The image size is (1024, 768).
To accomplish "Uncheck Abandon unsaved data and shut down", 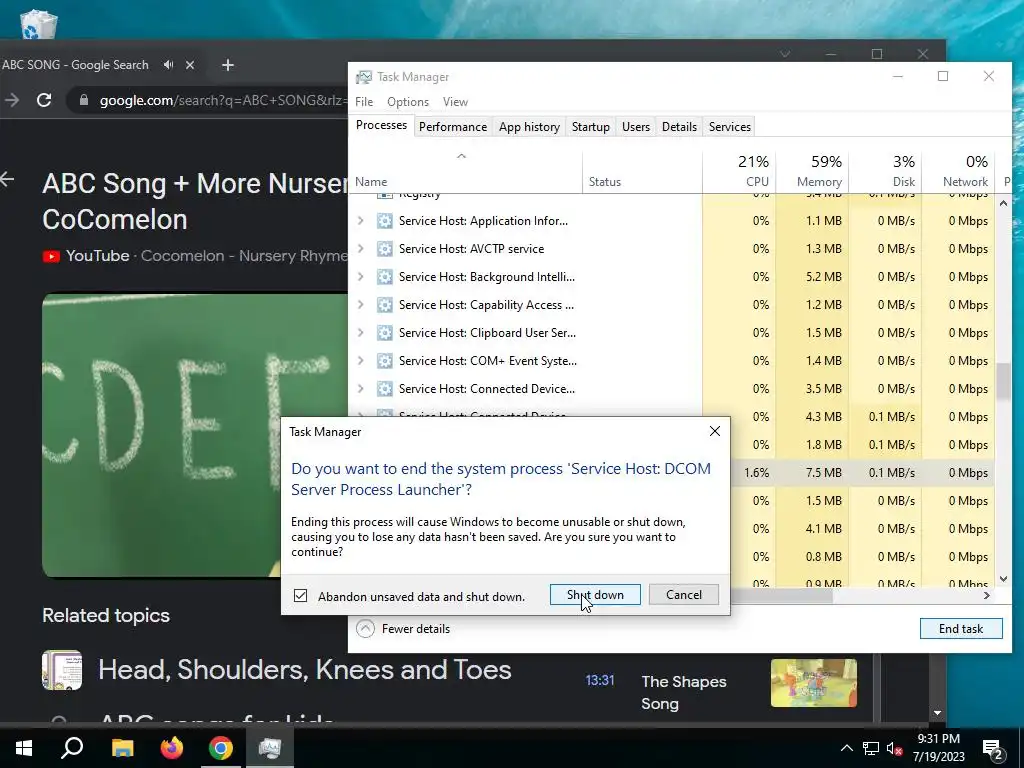I will 300,596.
